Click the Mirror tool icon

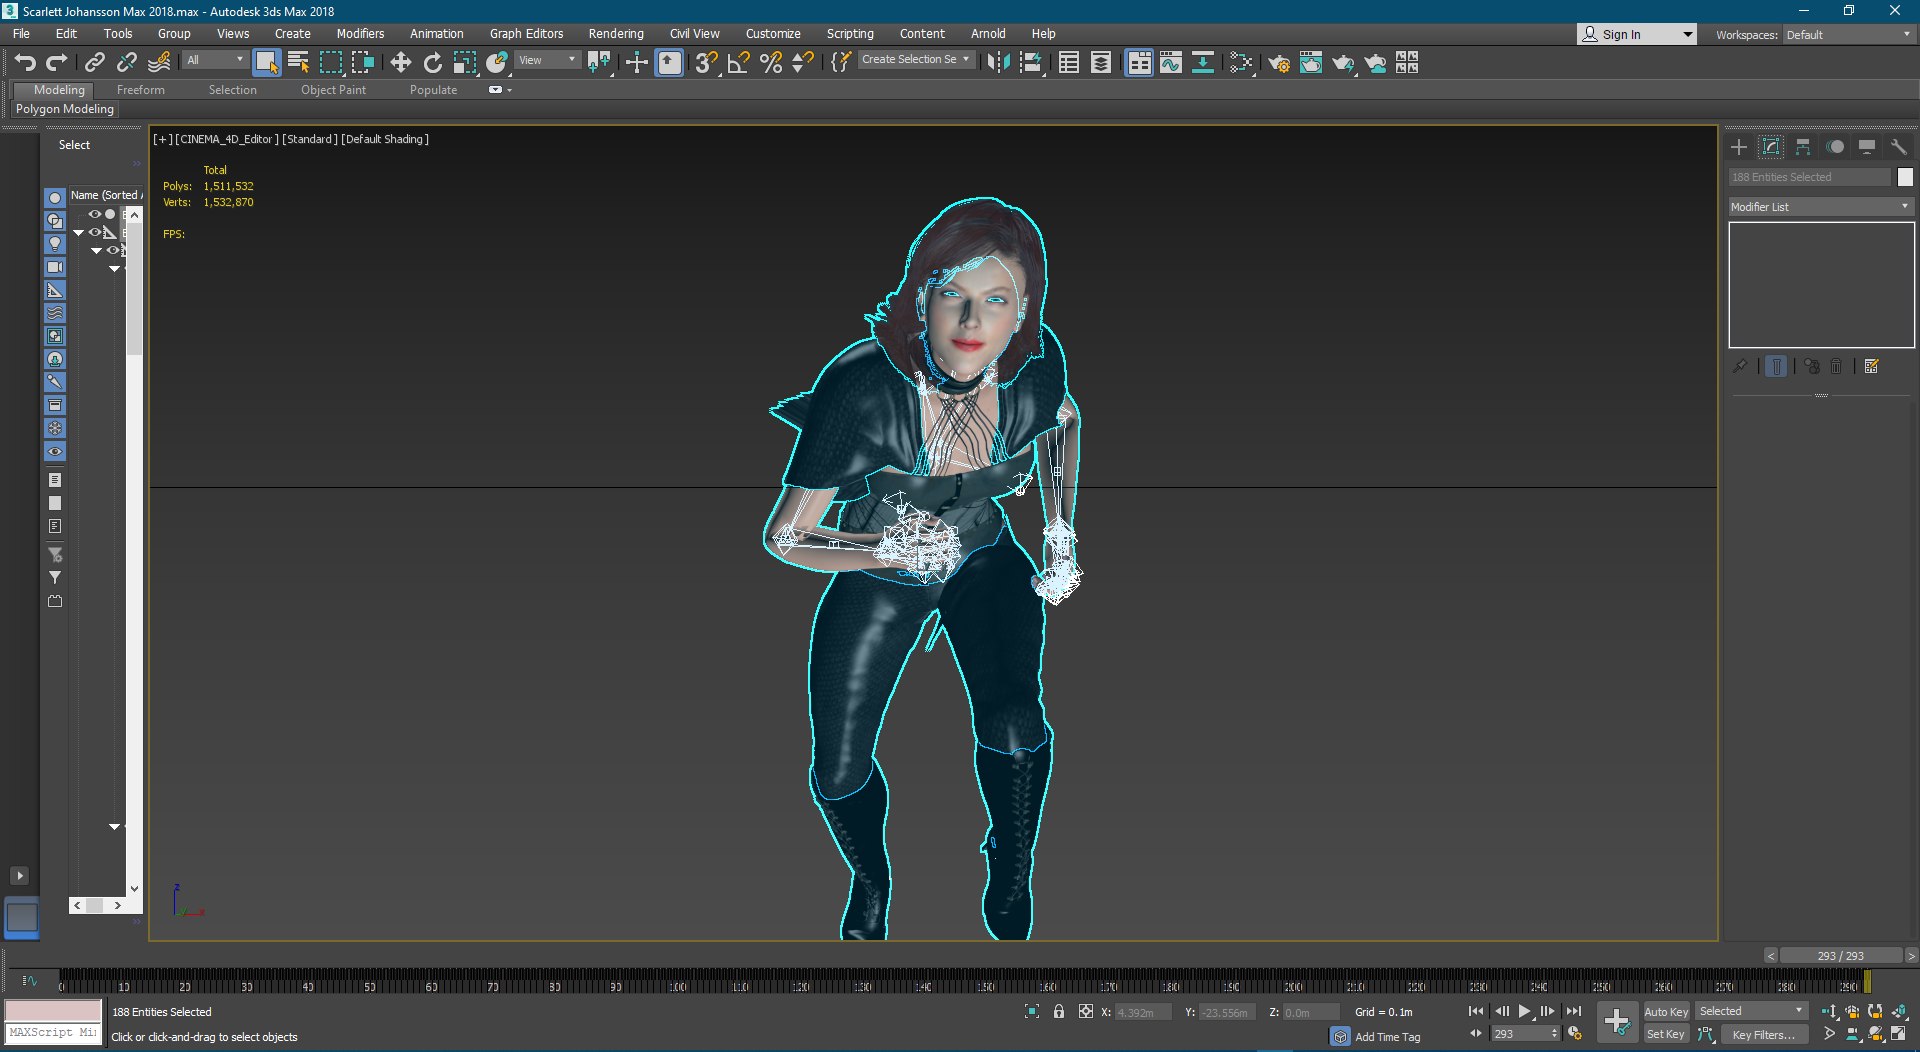point(997,62)
